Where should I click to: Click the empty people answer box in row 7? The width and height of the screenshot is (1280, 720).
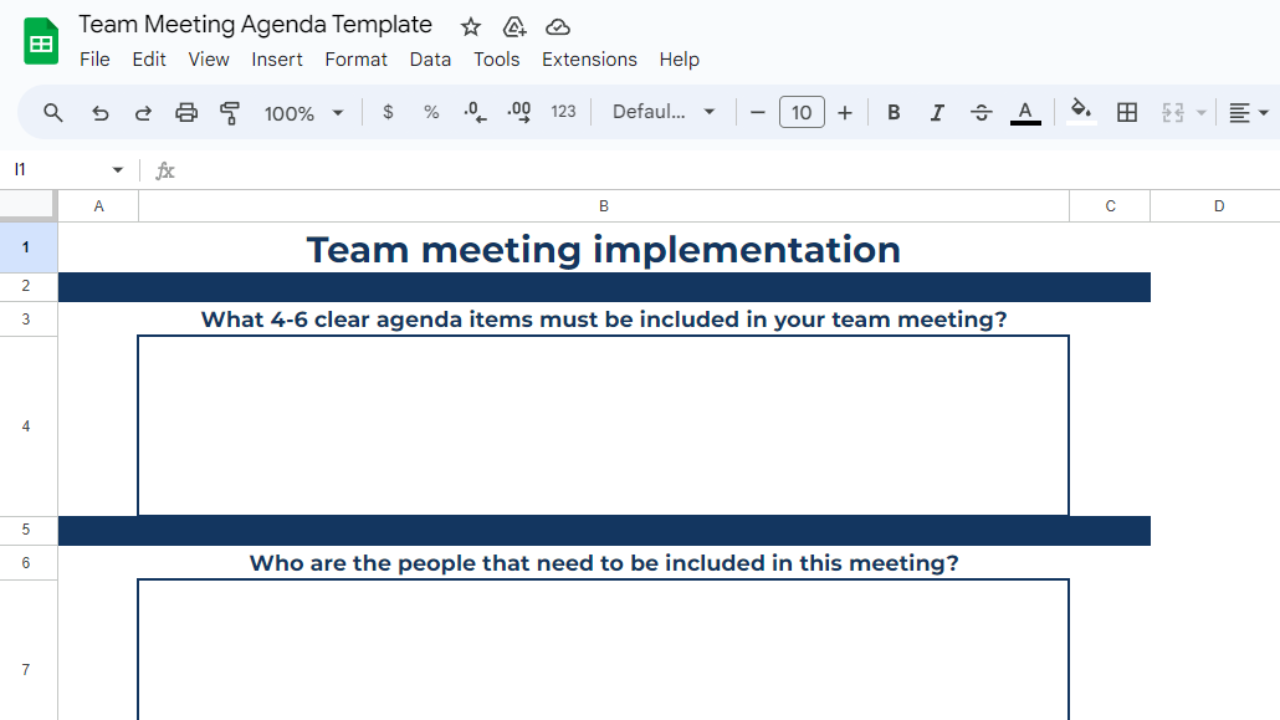(603, 650)
